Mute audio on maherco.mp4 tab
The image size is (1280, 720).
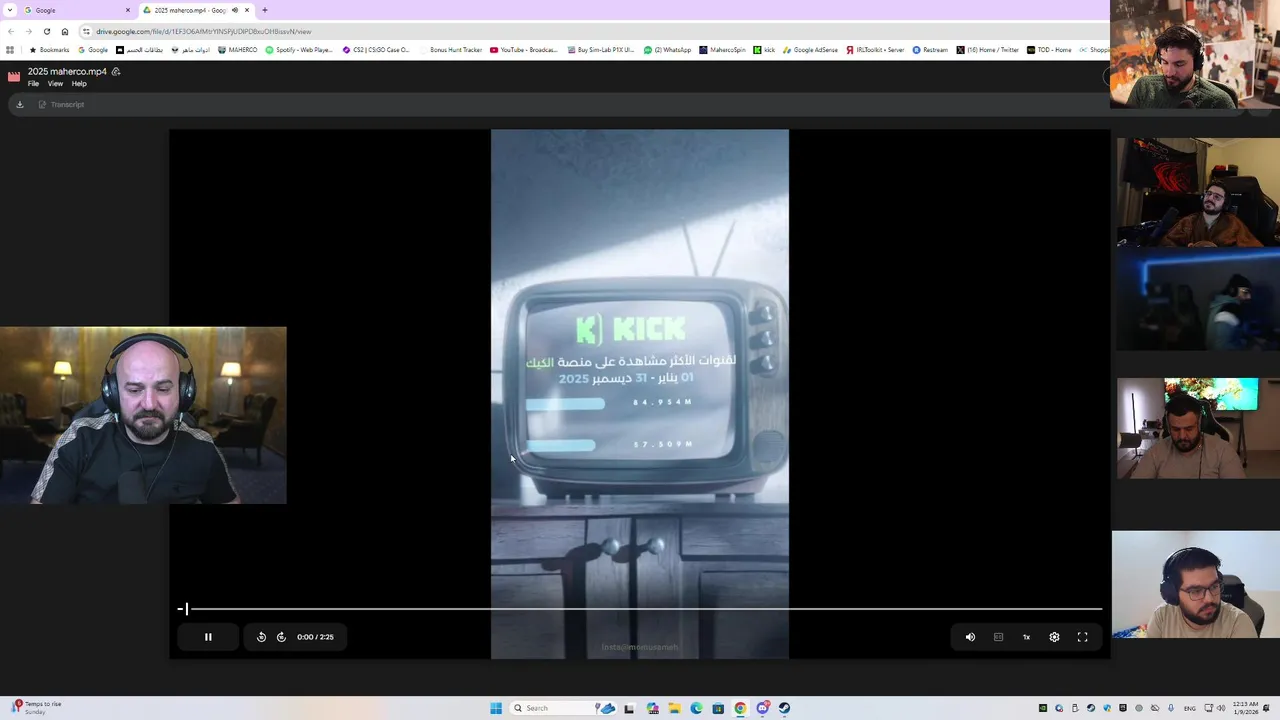(235, 10)
